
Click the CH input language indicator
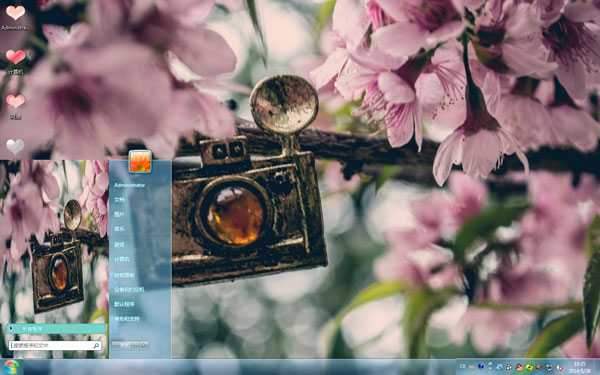click(463, 366)
